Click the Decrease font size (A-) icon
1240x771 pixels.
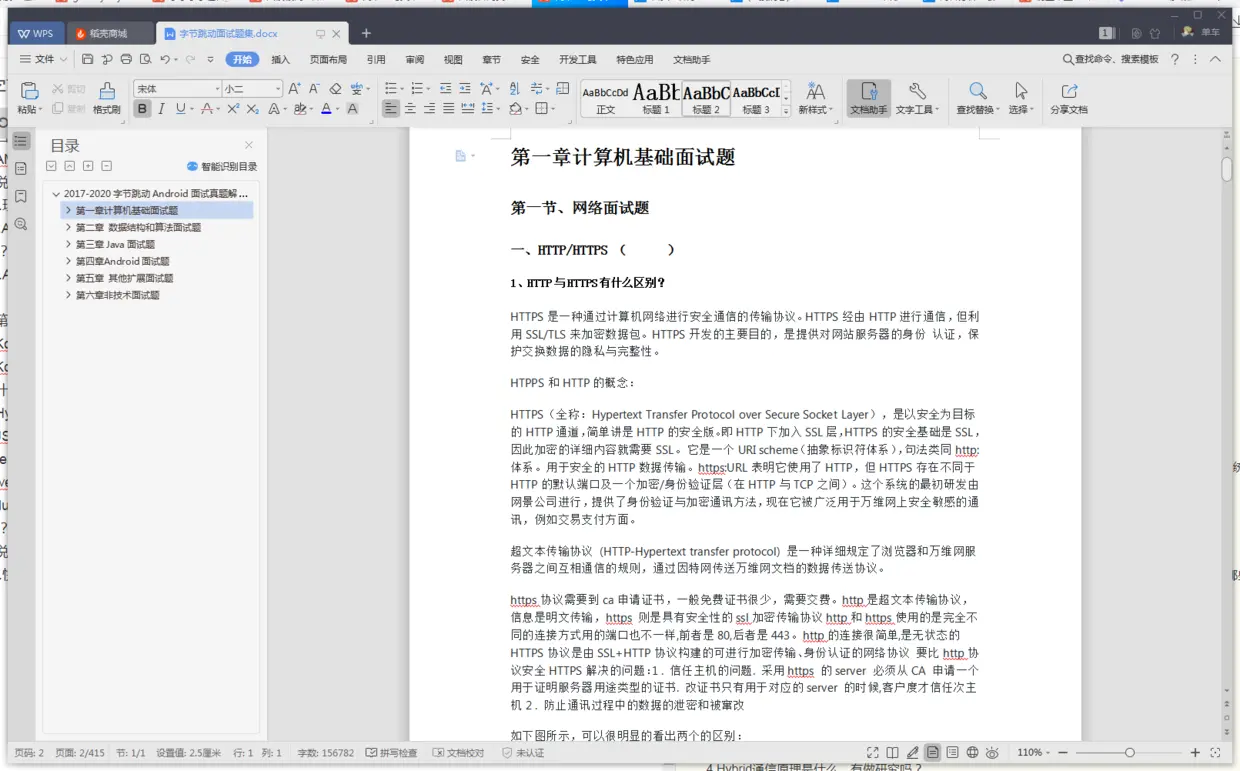[x=314, y=89]
